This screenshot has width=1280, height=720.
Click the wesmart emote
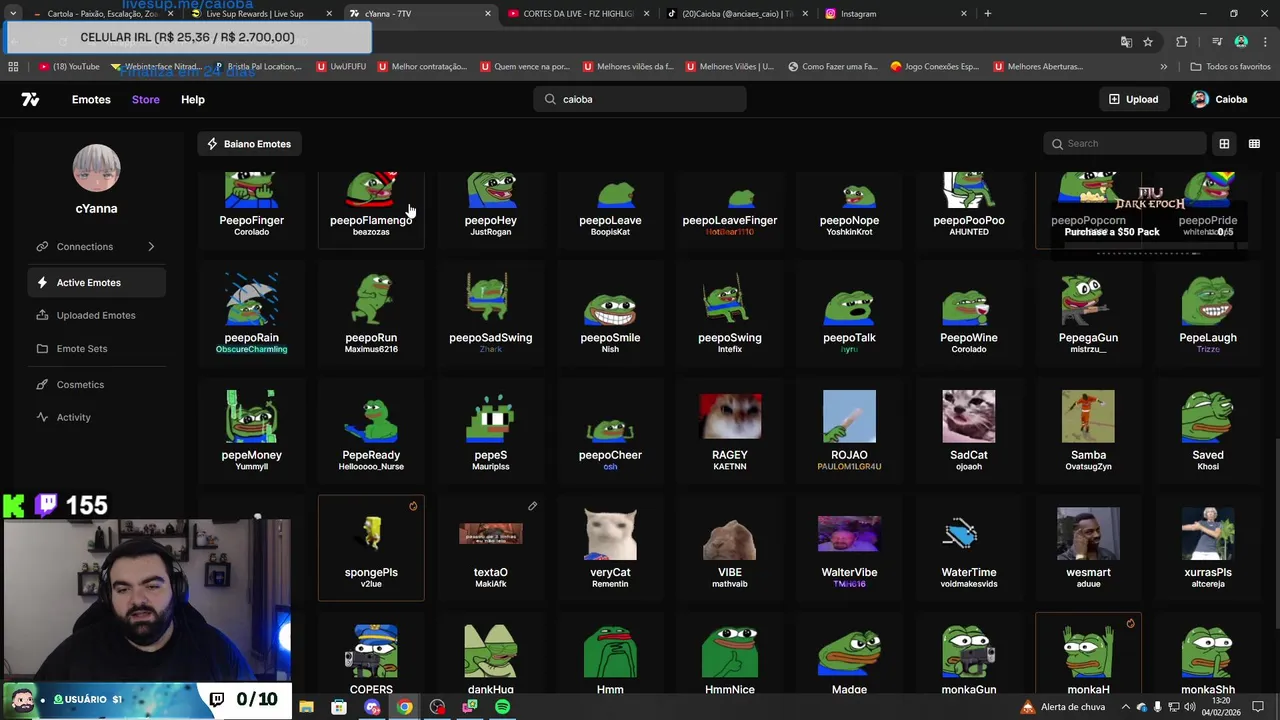point(1088,548)
